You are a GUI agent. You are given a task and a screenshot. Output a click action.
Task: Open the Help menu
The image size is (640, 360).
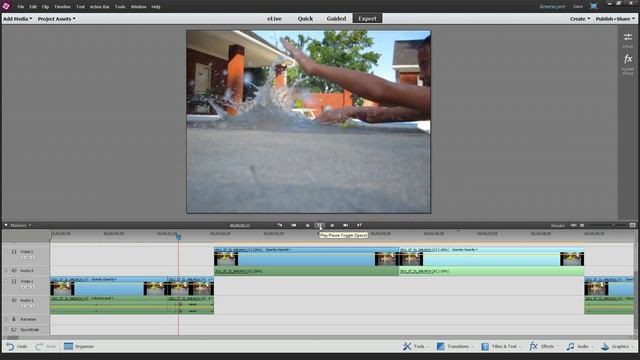point(156,7)
